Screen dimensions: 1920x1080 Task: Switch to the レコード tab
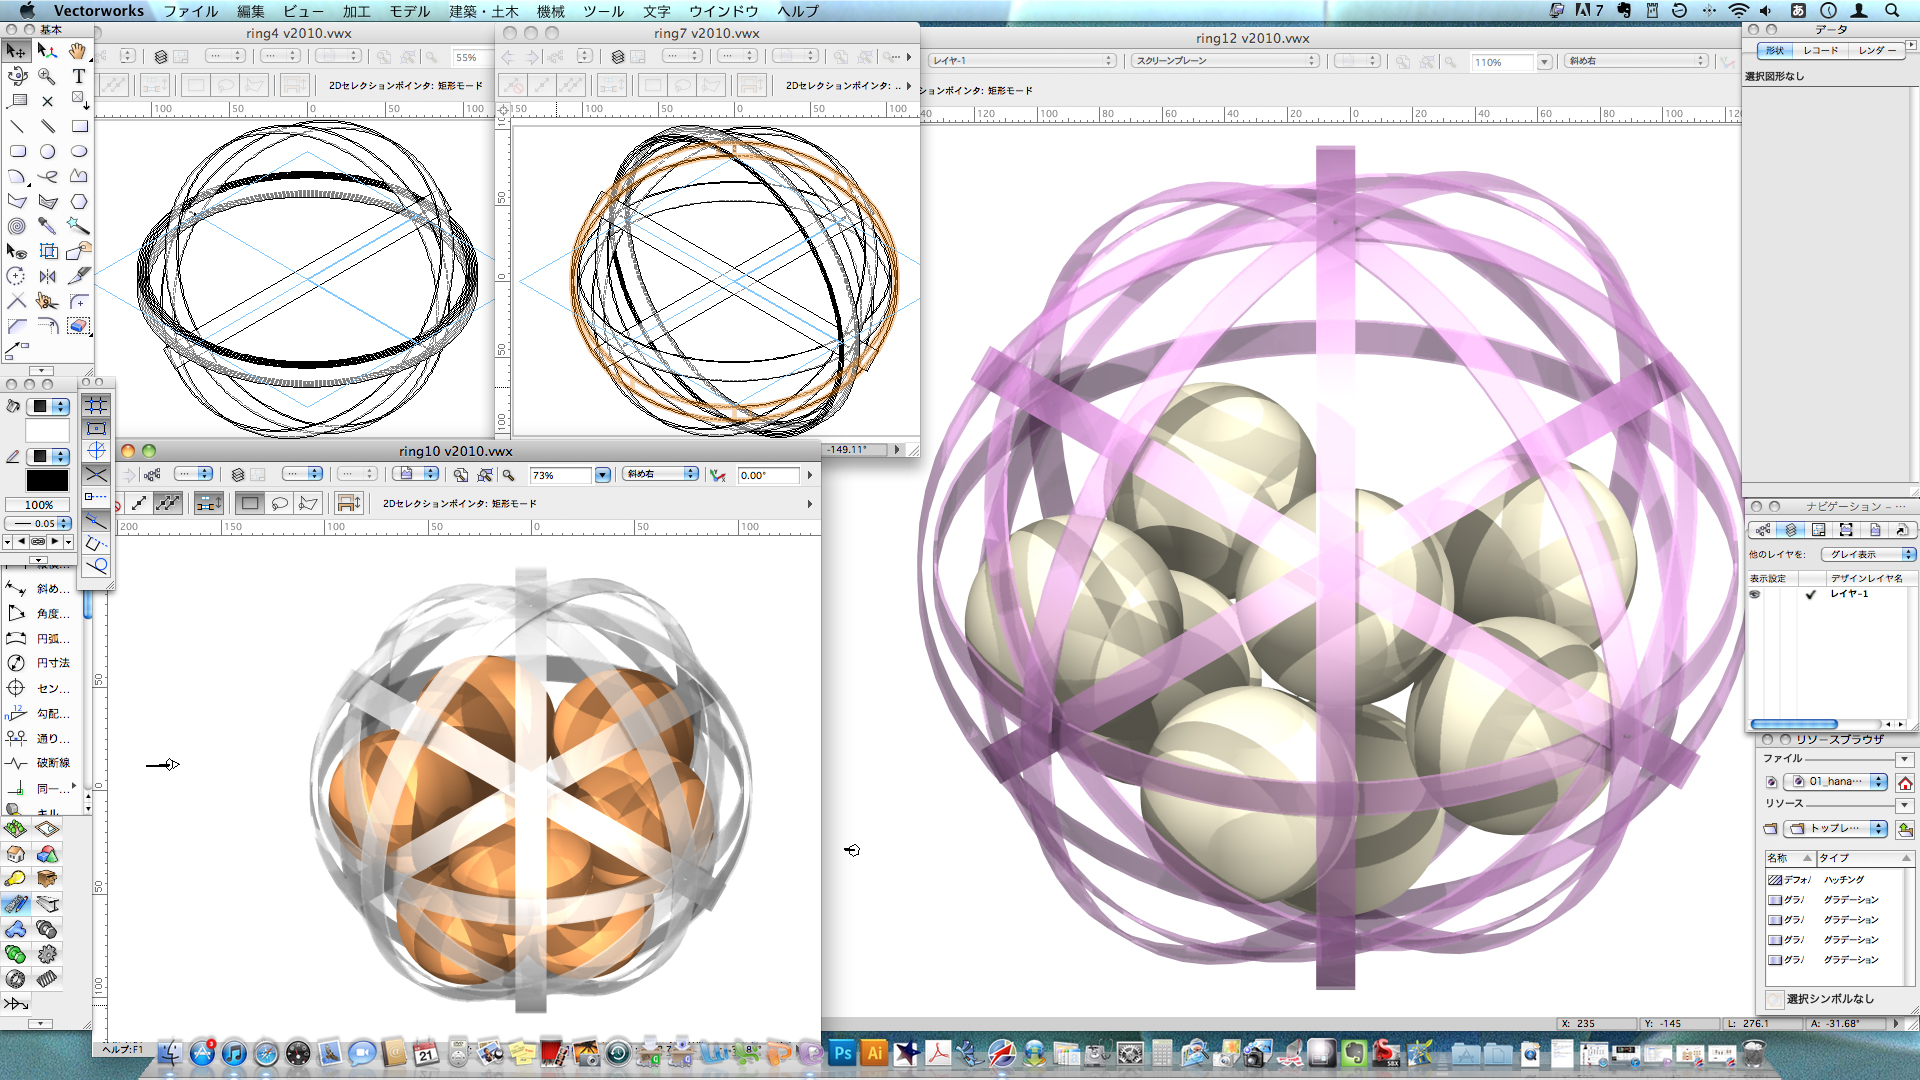coord(1821,50)
